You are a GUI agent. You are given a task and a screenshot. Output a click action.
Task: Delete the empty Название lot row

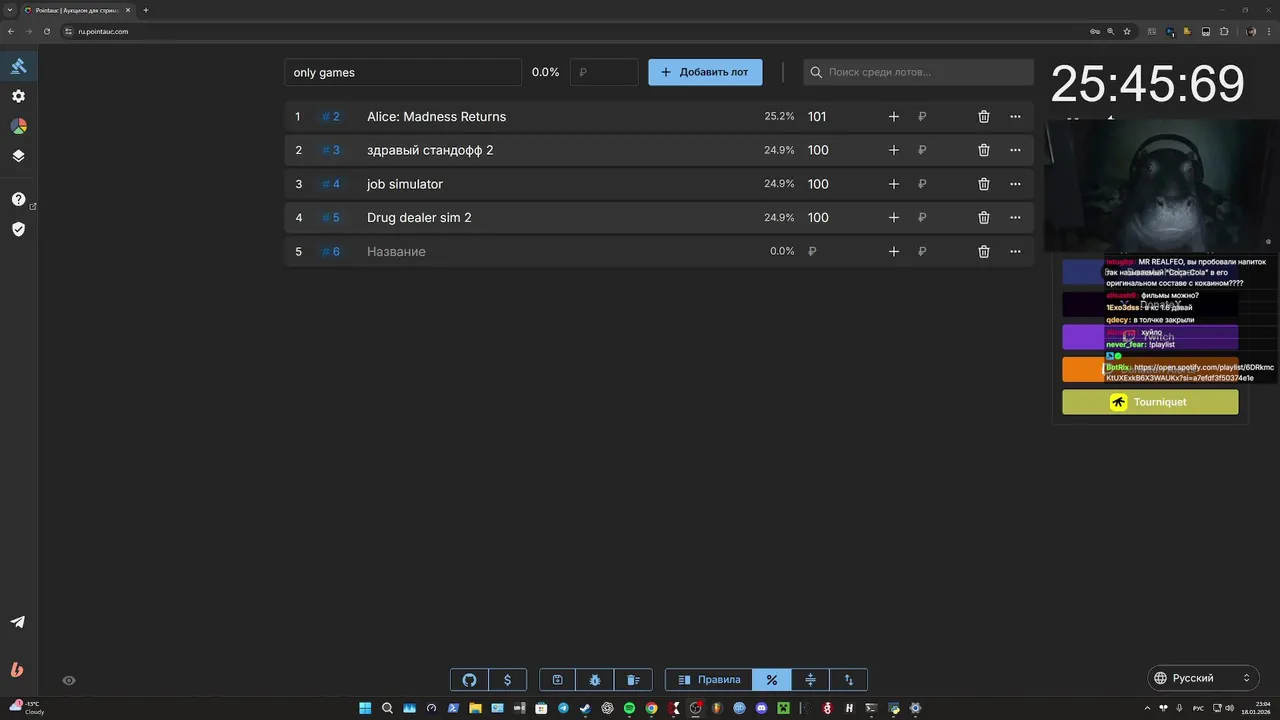coord(984,252)
